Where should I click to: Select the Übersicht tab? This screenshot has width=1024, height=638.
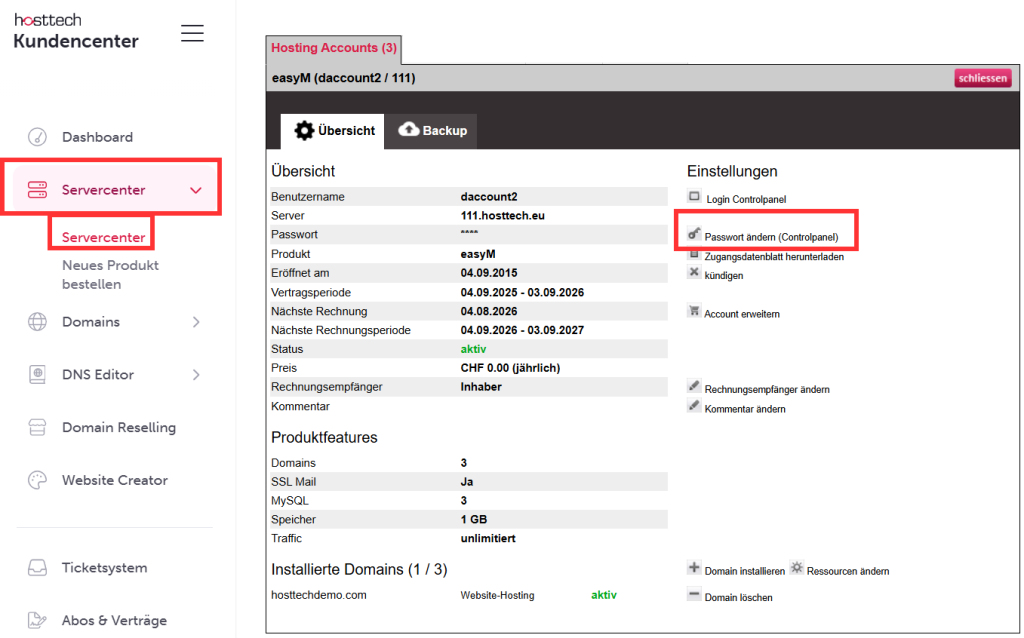point(334,131)
